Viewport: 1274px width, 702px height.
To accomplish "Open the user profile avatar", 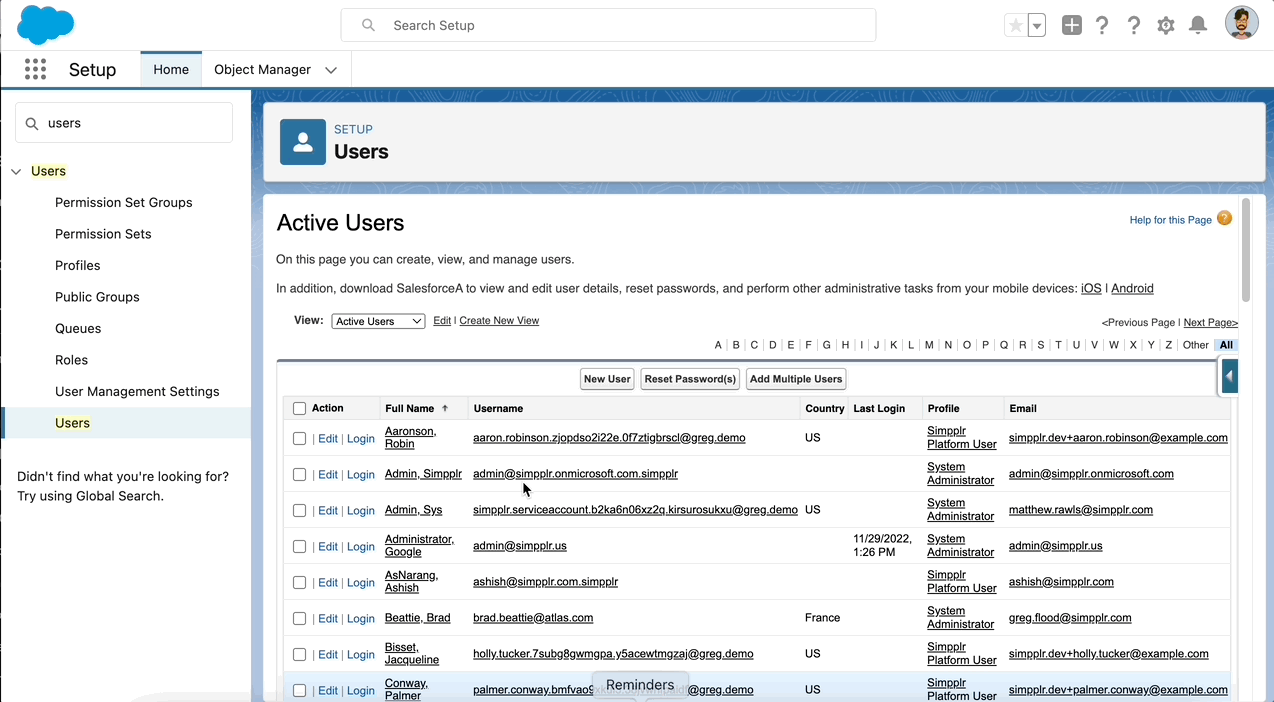I will pos(1242,24).
